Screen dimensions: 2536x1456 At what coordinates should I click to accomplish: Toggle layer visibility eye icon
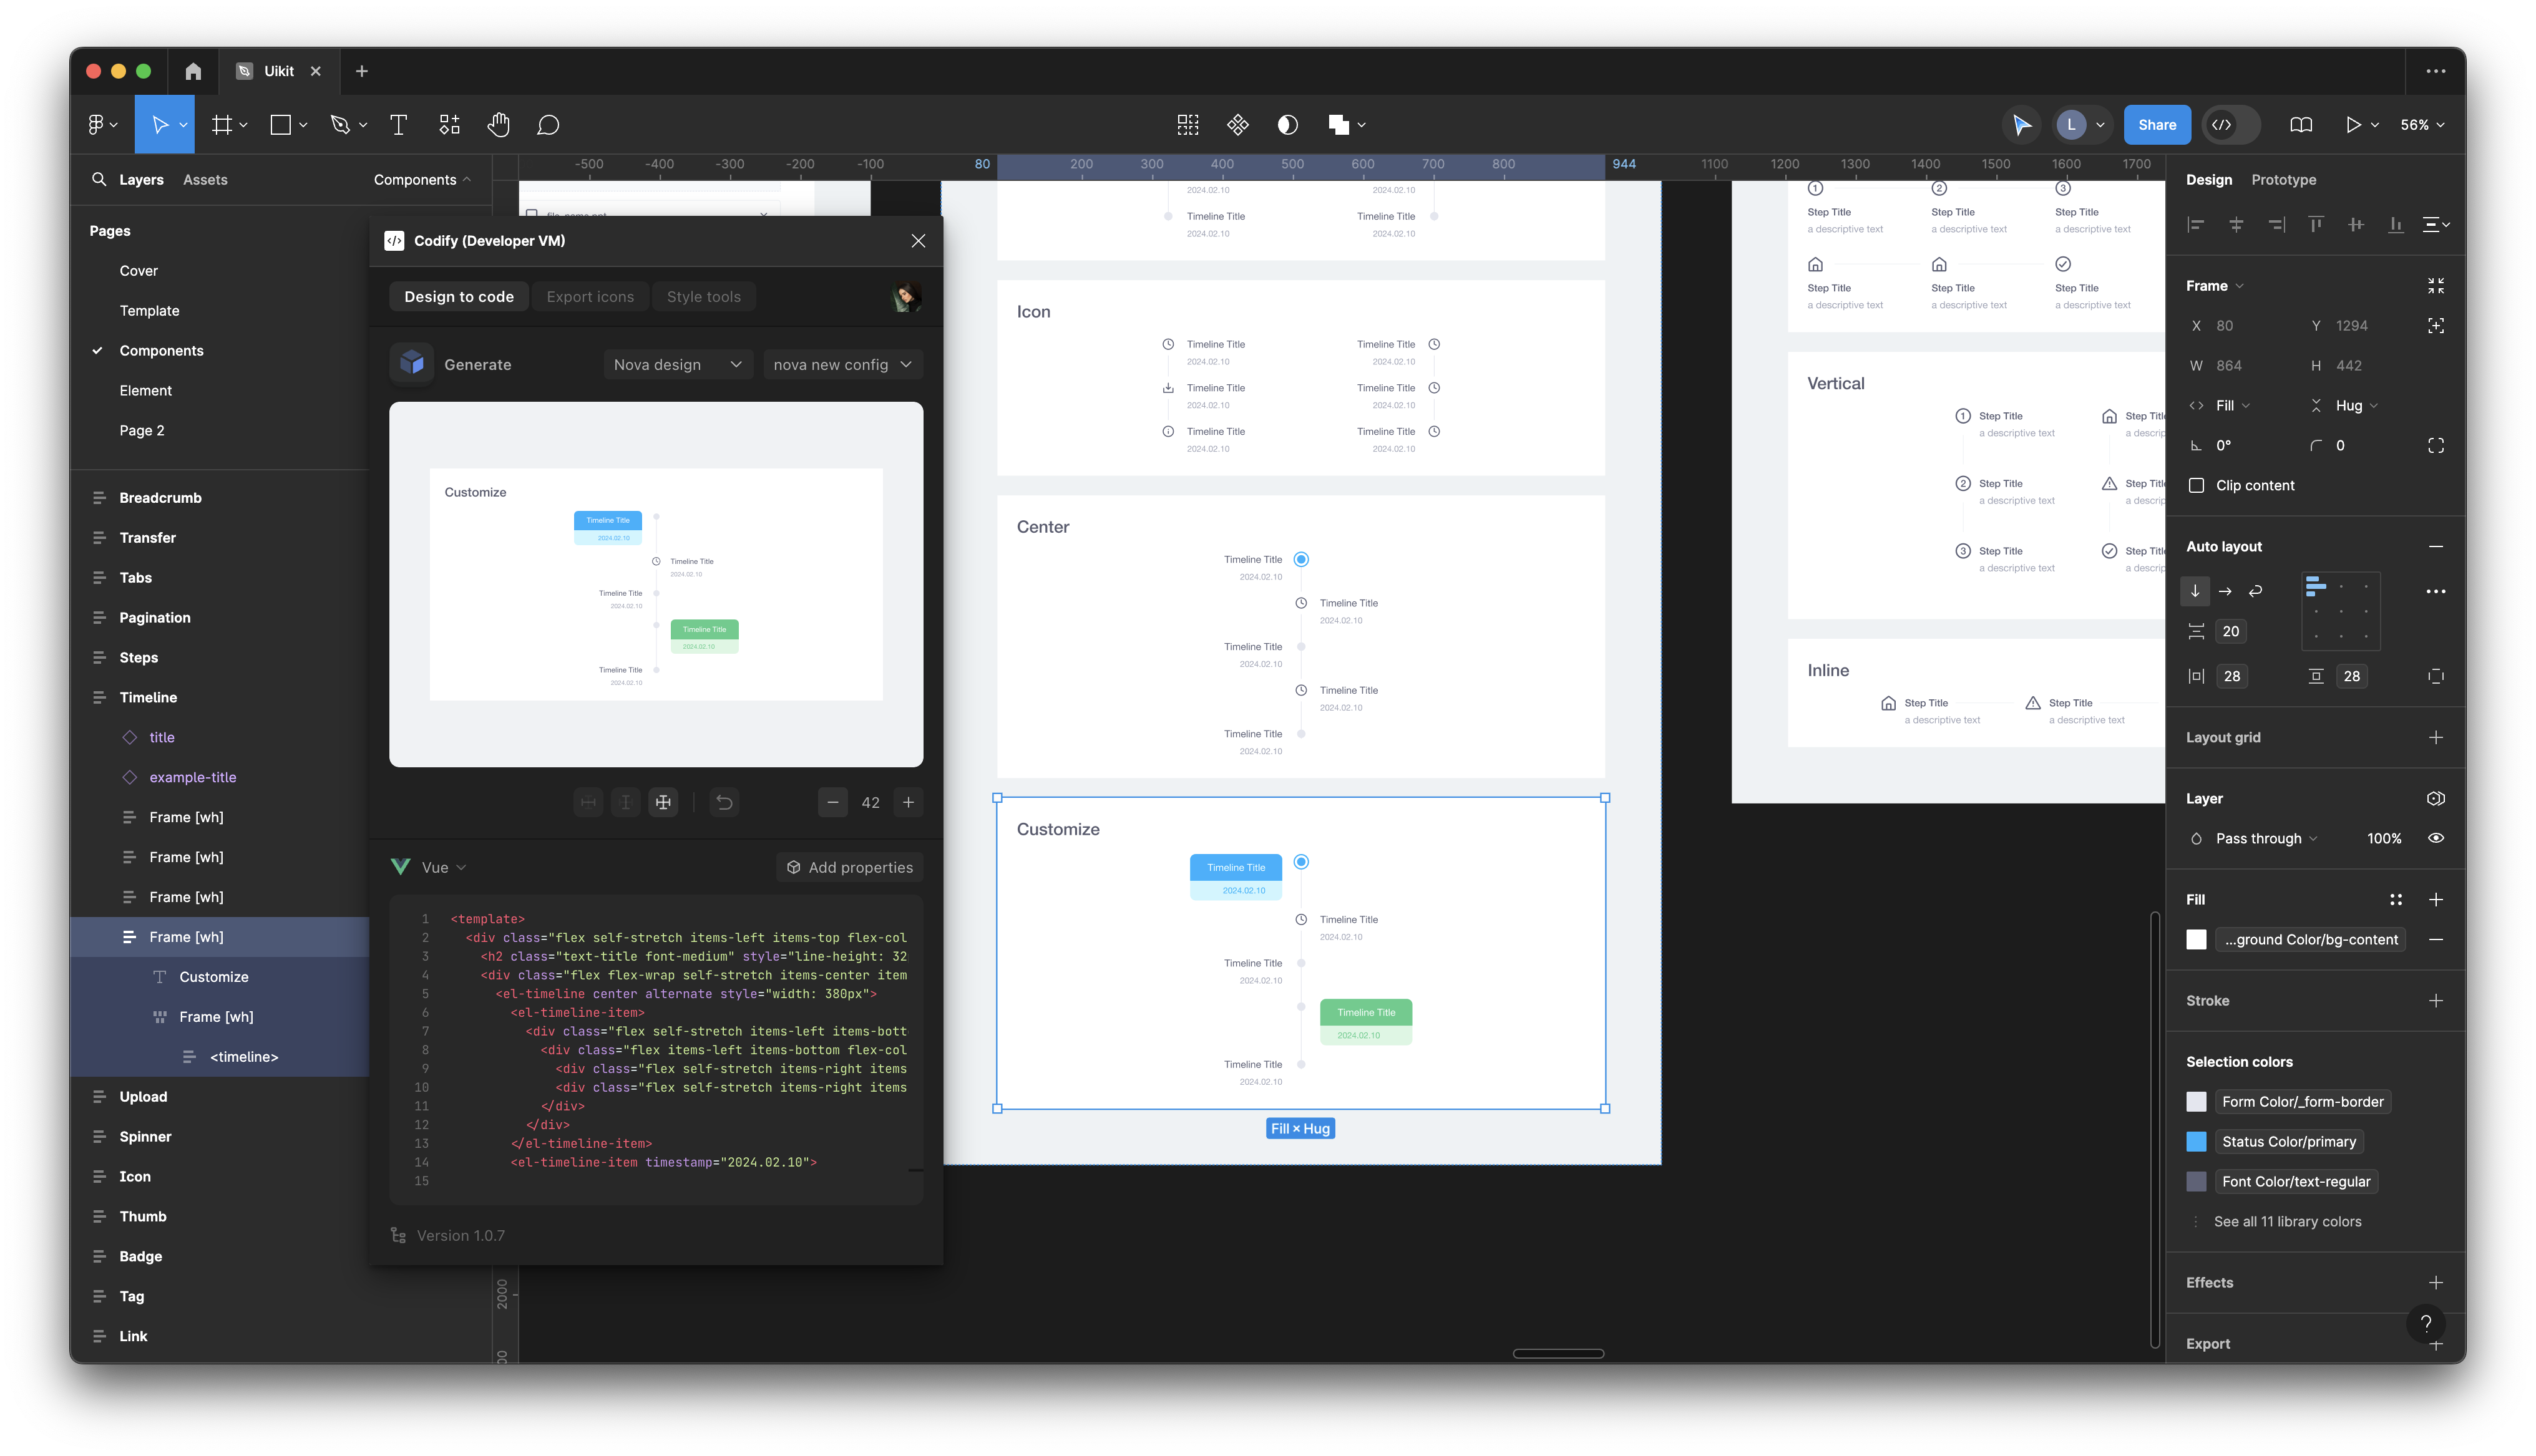2435,838
